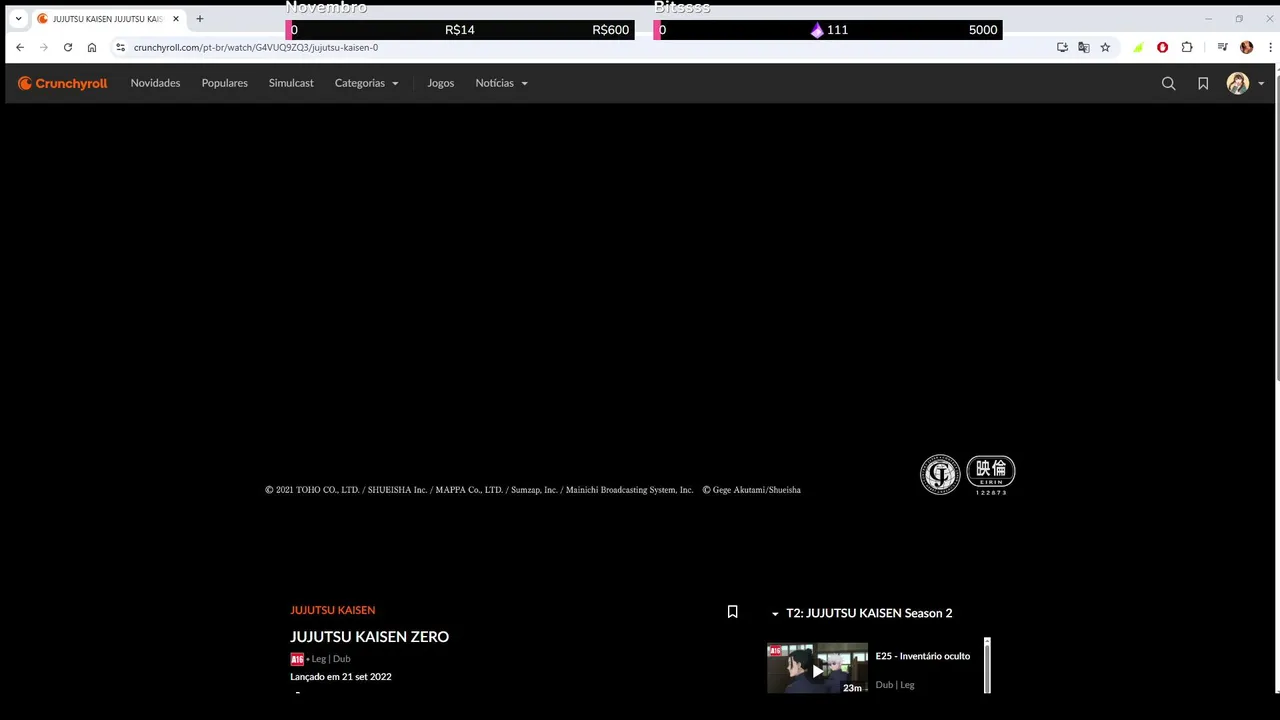
Task: Click the JUJUTSU KAISEN ZERO title
Action: [369, 637]
